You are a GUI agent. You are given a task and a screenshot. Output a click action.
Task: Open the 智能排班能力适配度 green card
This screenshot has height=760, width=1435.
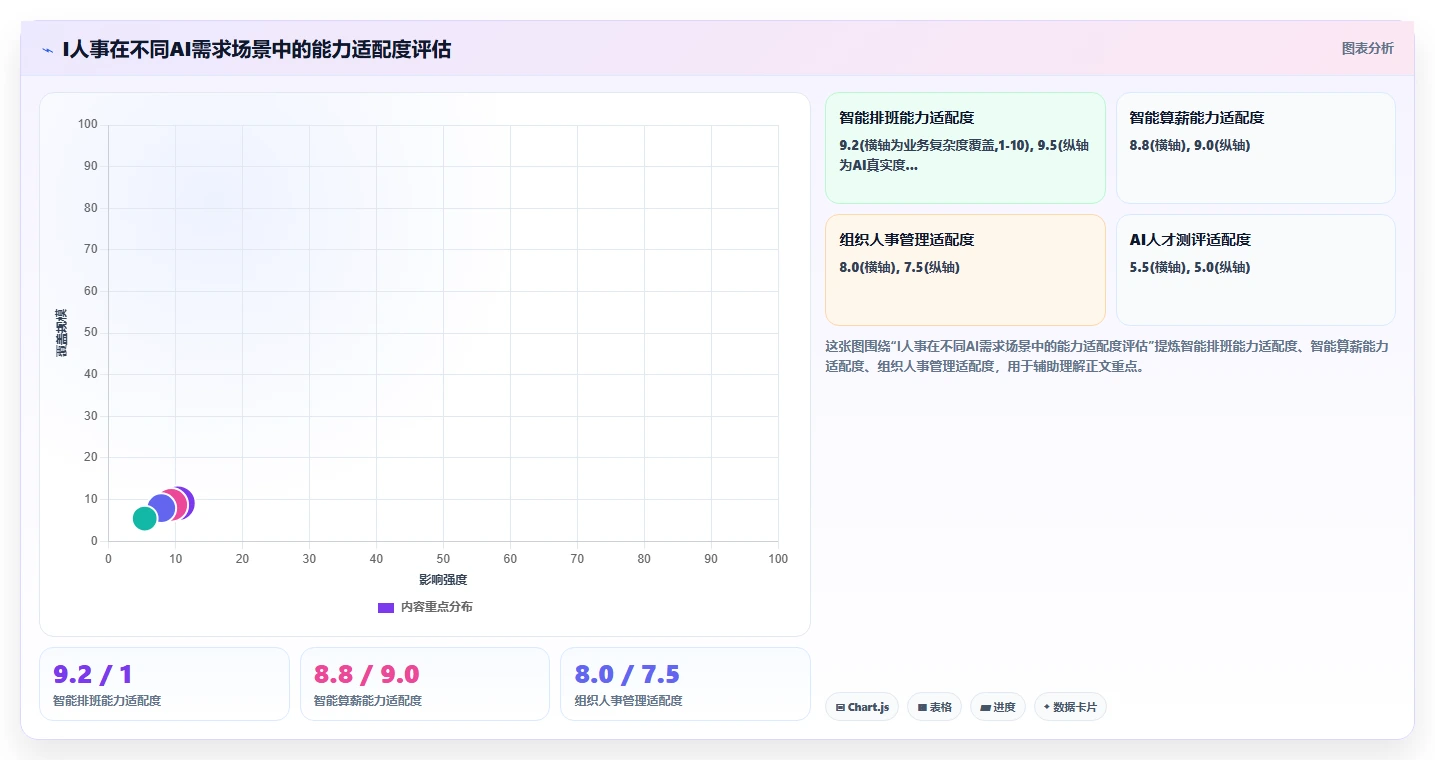(965, 148)
